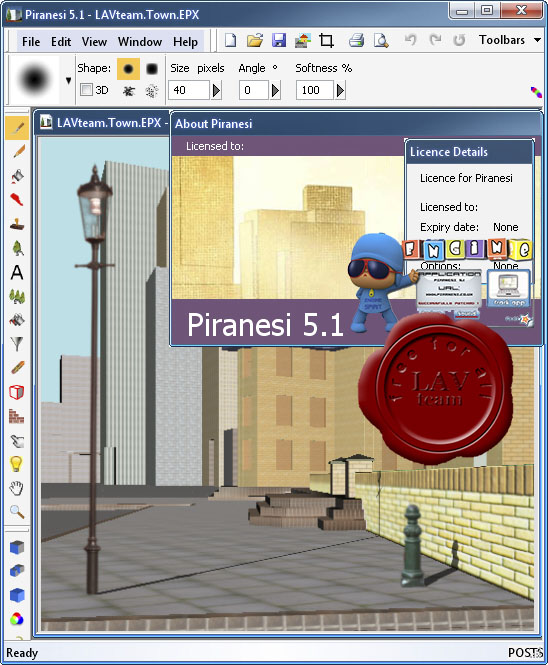The height and width of the screenshot is (665, 548).
Task: Click the Print icon
Action: click(356, 40)
